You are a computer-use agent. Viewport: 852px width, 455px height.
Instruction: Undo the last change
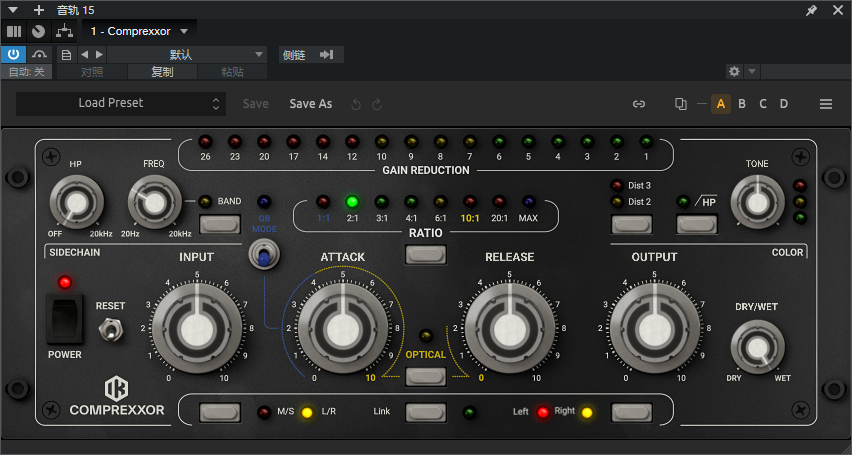click(x=356, y=104)
